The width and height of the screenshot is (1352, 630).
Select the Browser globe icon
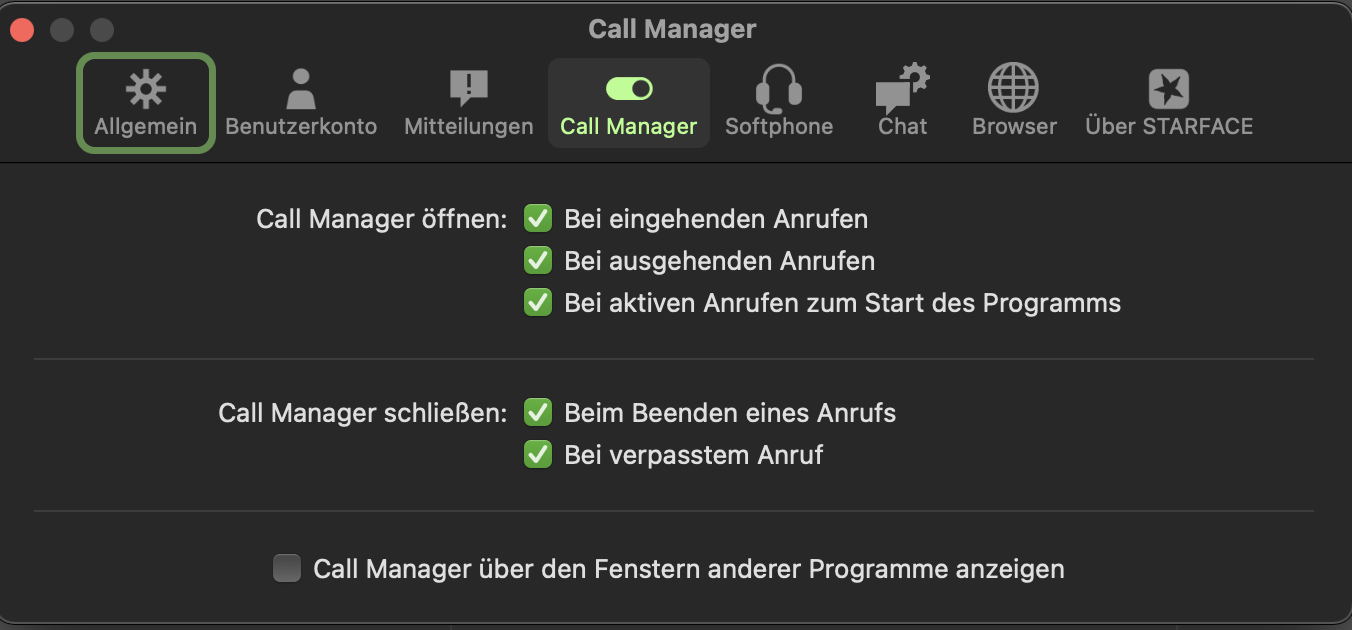tap(1013, 89)
